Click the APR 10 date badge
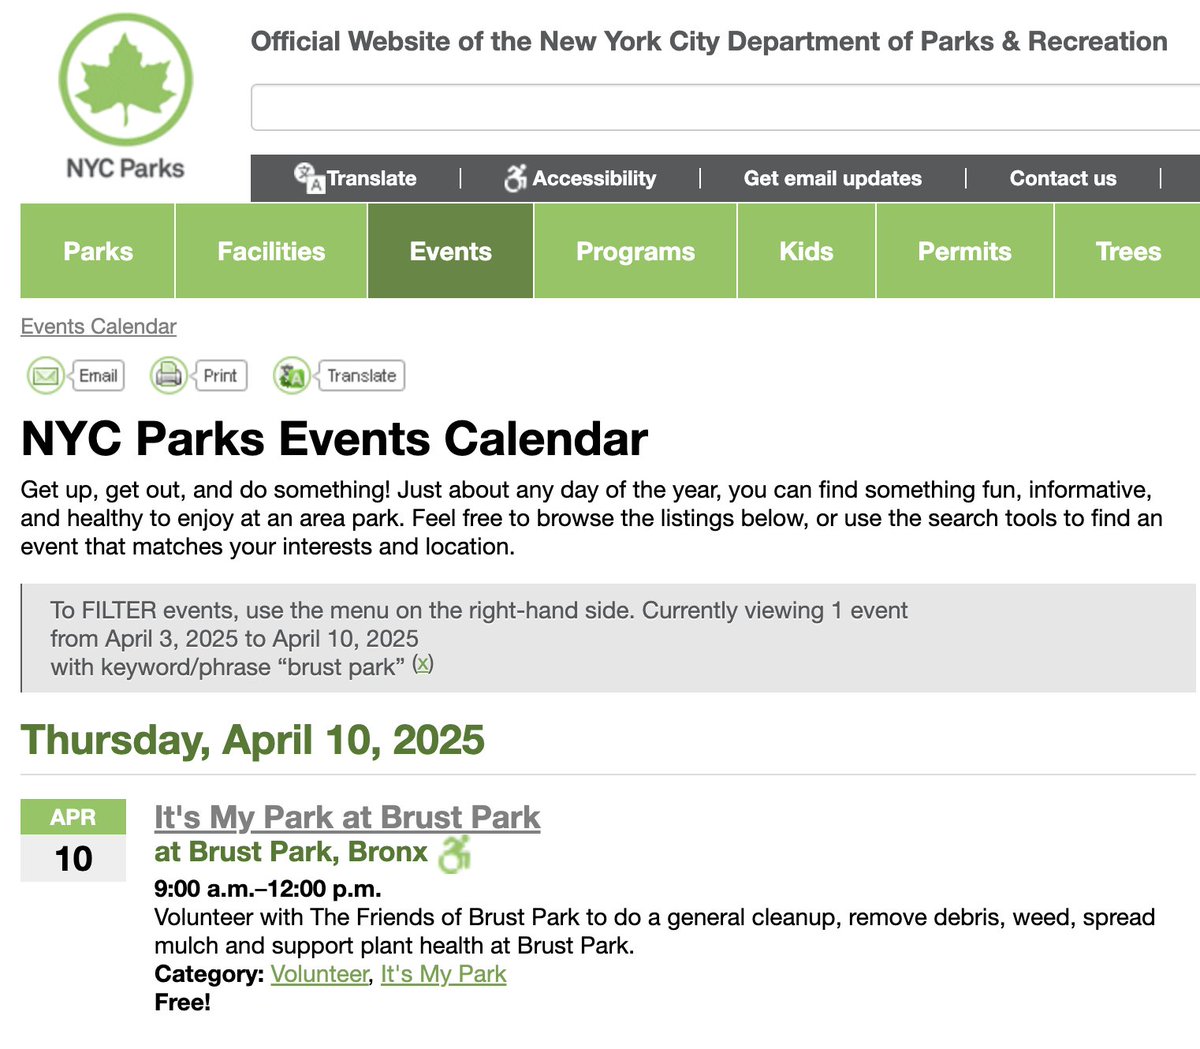 73,840
